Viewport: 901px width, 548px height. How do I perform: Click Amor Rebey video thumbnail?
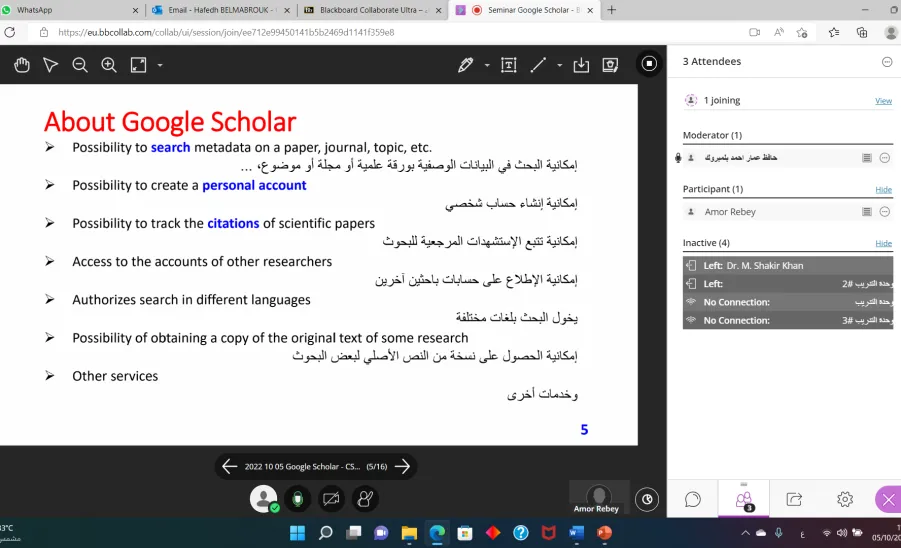(x=599, y=497)
